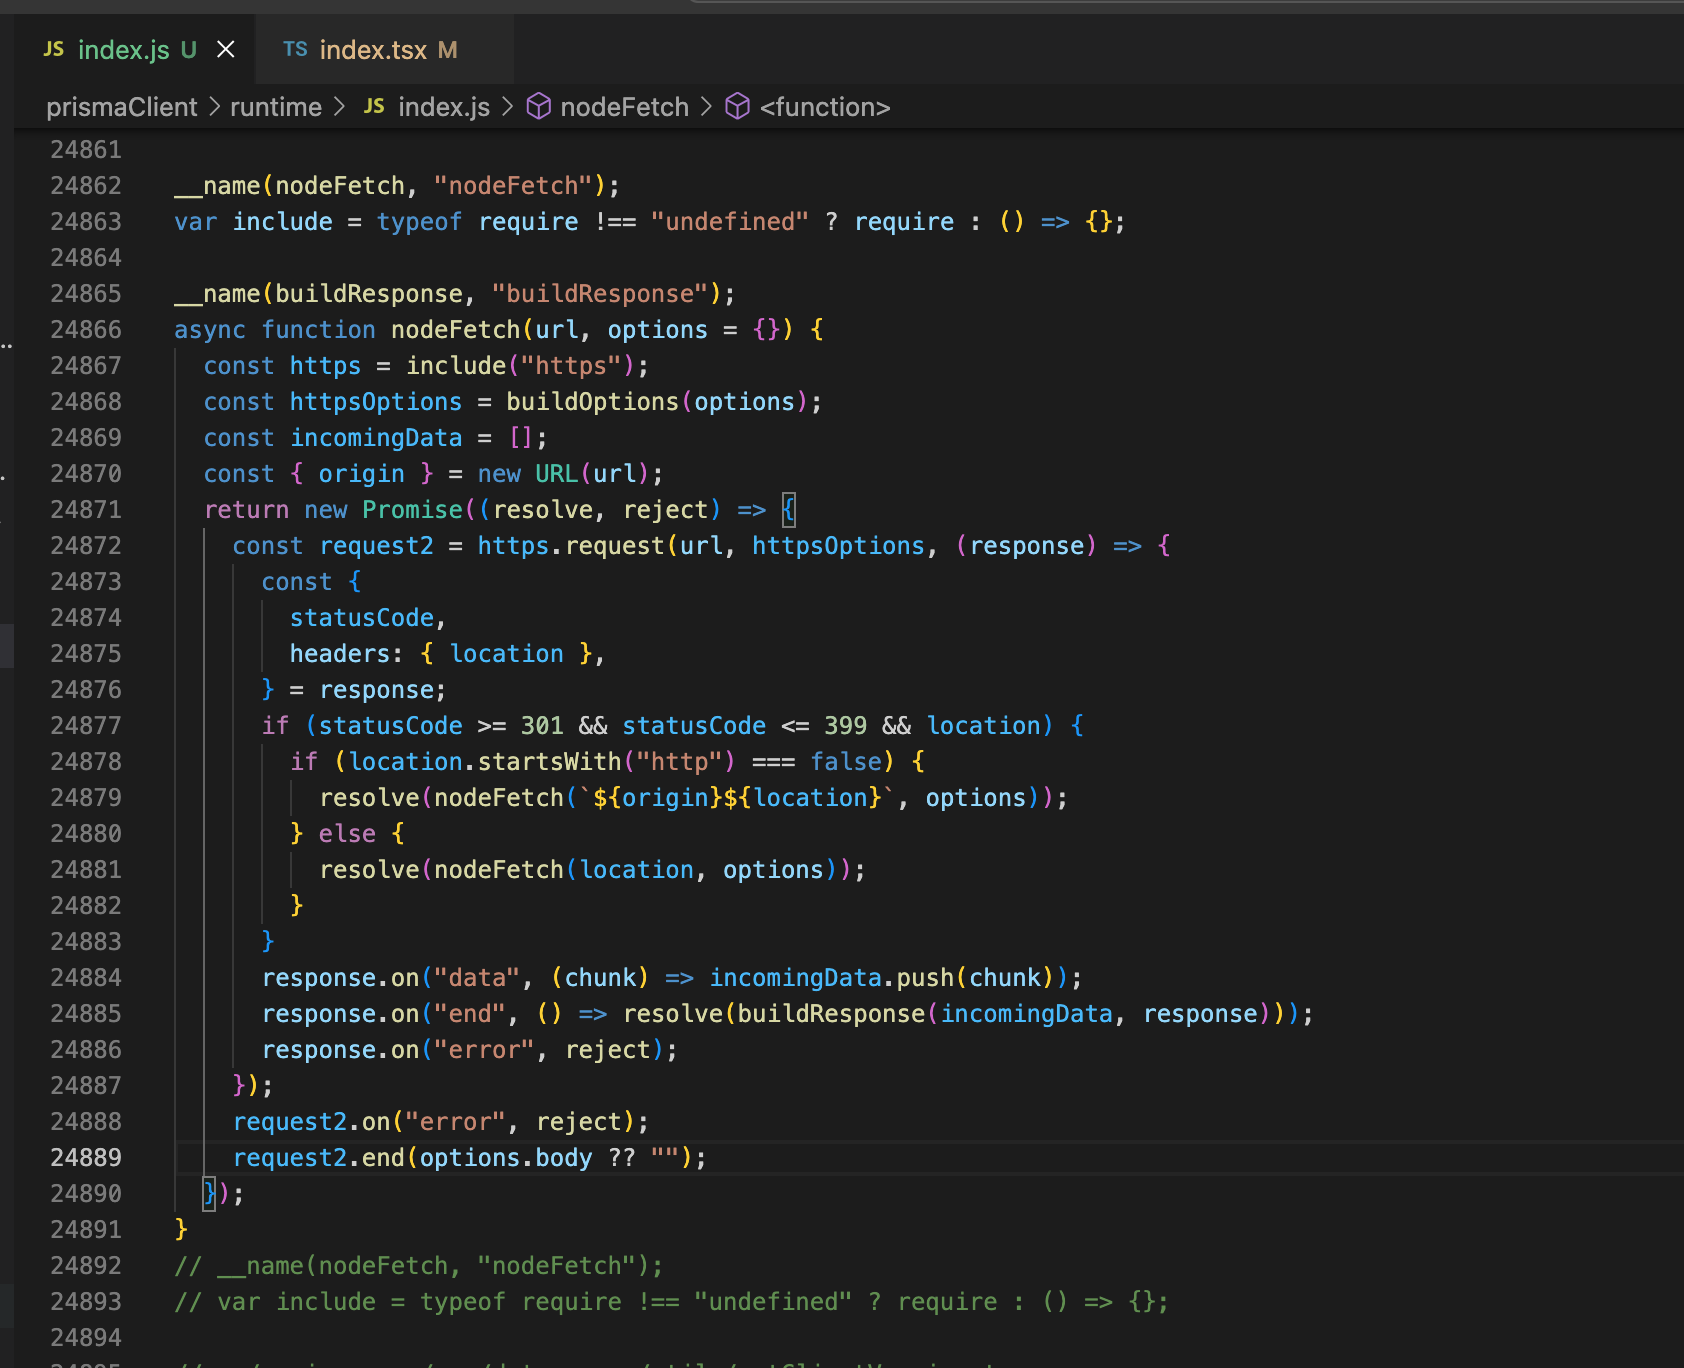
Task: Click runtime in the breadcrumb path
Action: coord(275,106)
